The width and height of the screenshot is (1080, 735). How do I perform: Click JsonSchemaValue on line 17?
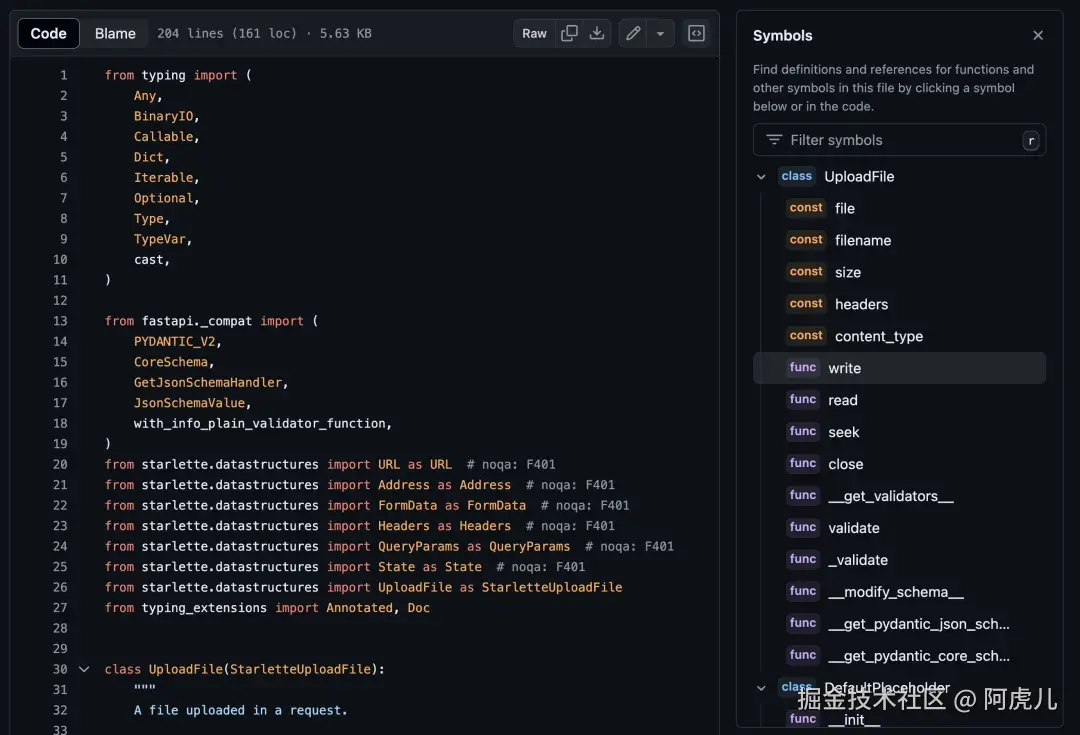(189, 403)
